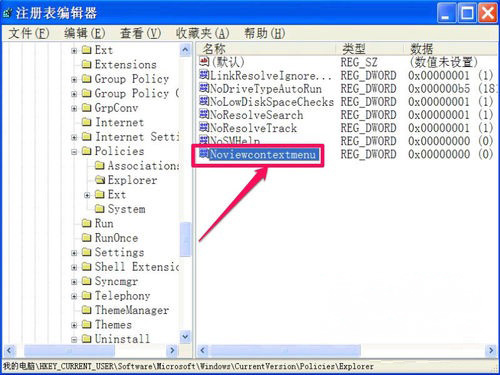Select the NoSMHelp value entry
The width and height of the screenshot is (500, 375).
pos(235,141)
